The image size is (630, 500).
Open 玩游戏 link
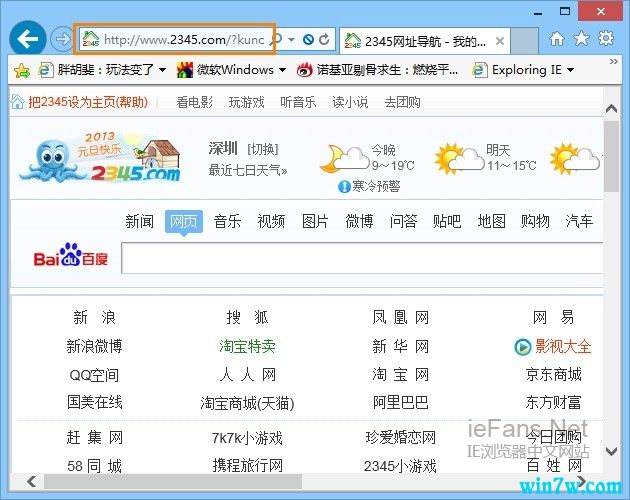(x=247, y=102)
